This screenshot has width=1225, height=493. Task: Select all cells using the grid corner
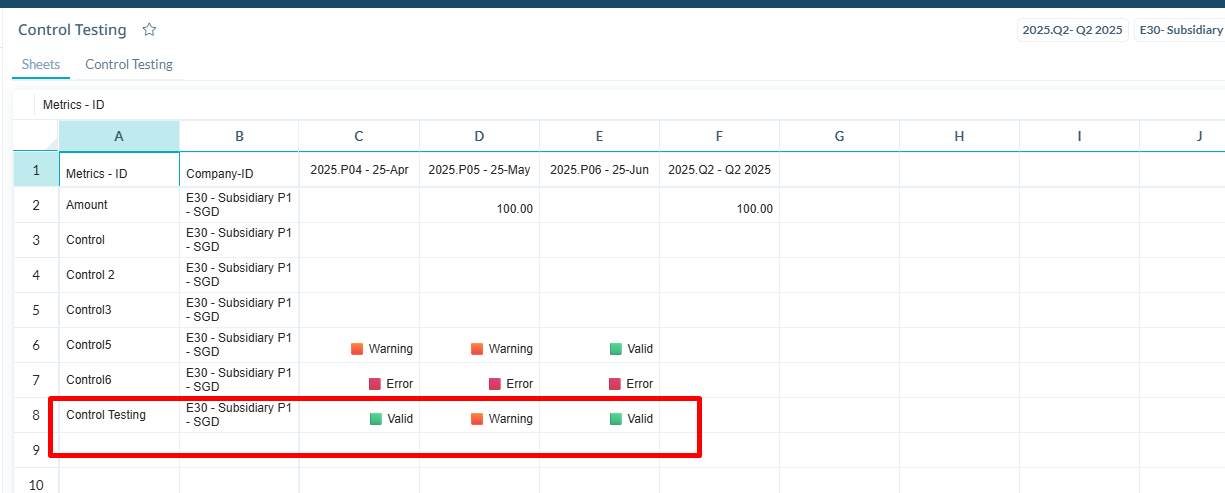point(36,136)
